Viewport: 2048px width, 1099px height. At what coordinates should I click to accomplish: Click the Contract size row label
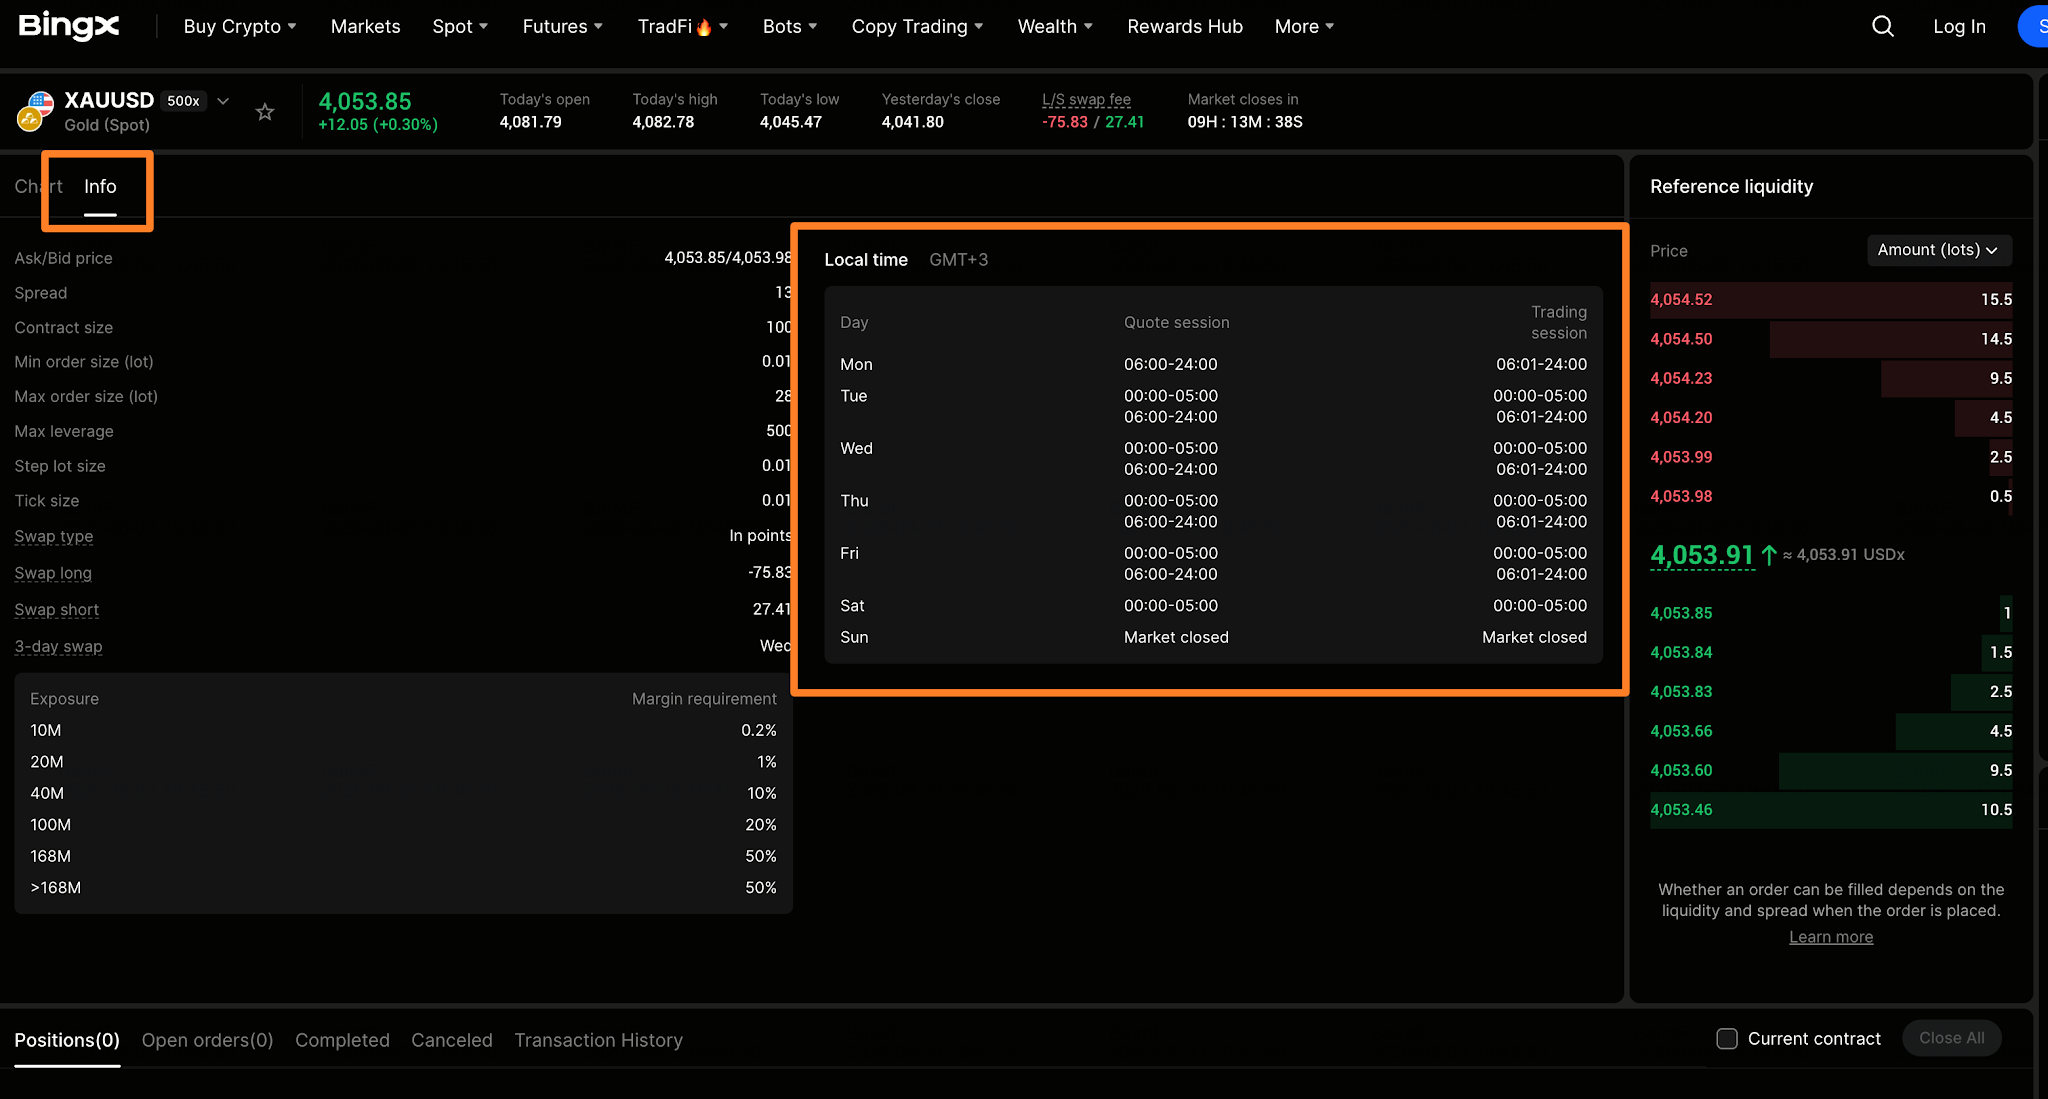pyautogui.click(x=64, y=327)
